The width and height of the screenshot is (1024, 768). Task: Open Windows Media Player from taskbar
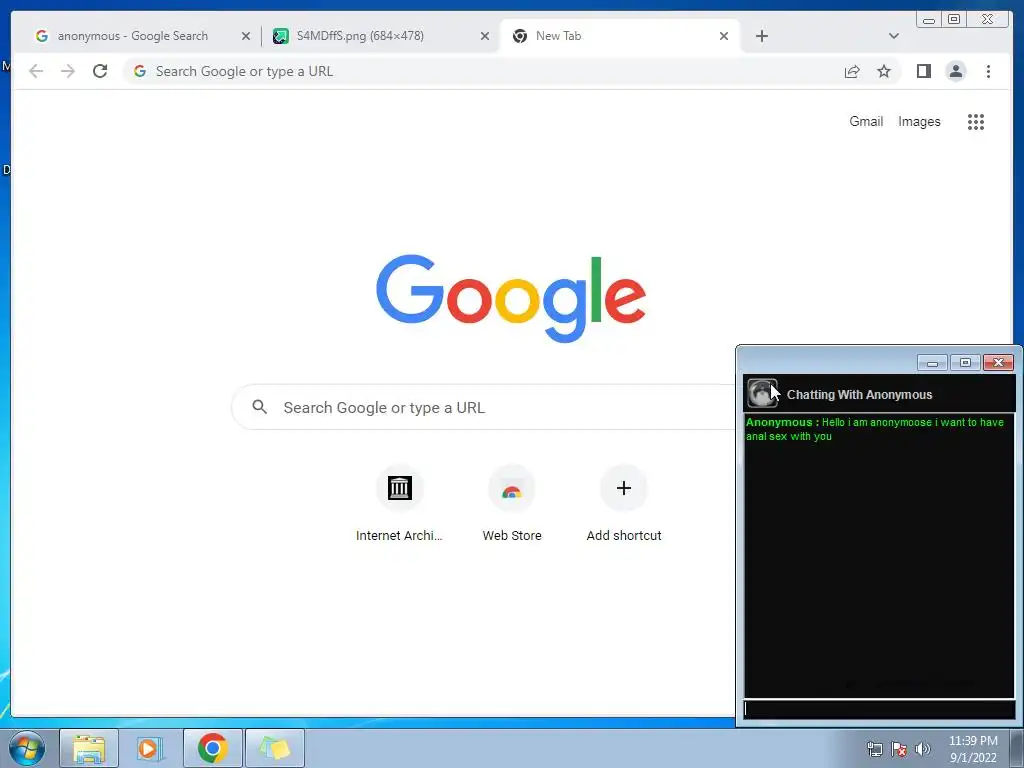151,748
